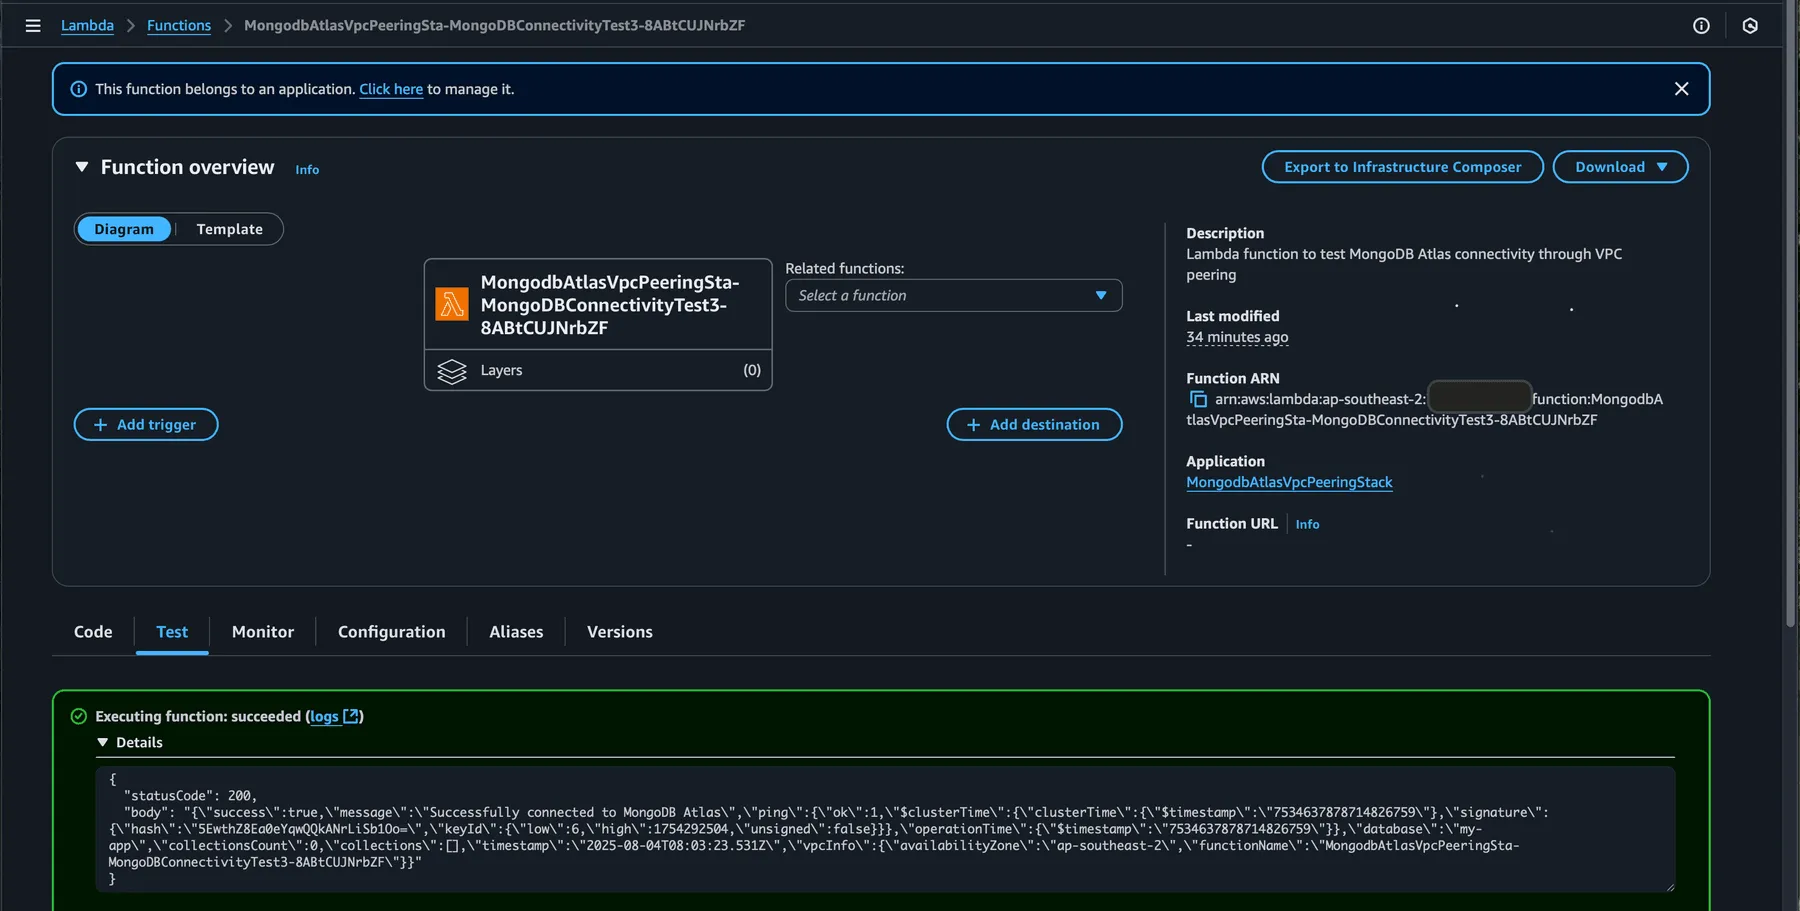Click the page vertical scrollbar
Viewport: 1800px width, 911px height.
tap(1791, 315)
